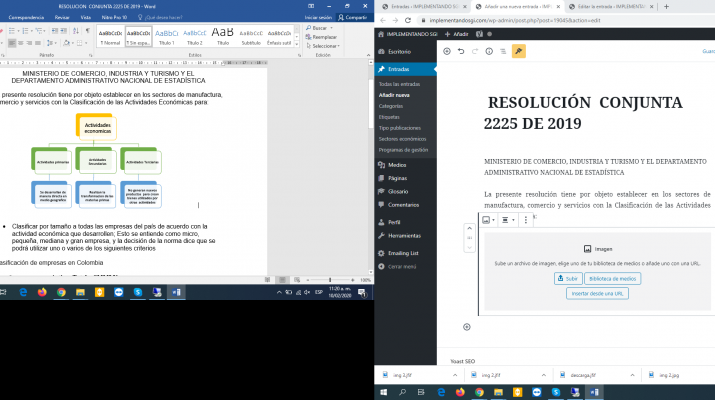Click the Biblioteca de medios button
This screenshot has height=400, width=715.
click(x=612, y=278)
